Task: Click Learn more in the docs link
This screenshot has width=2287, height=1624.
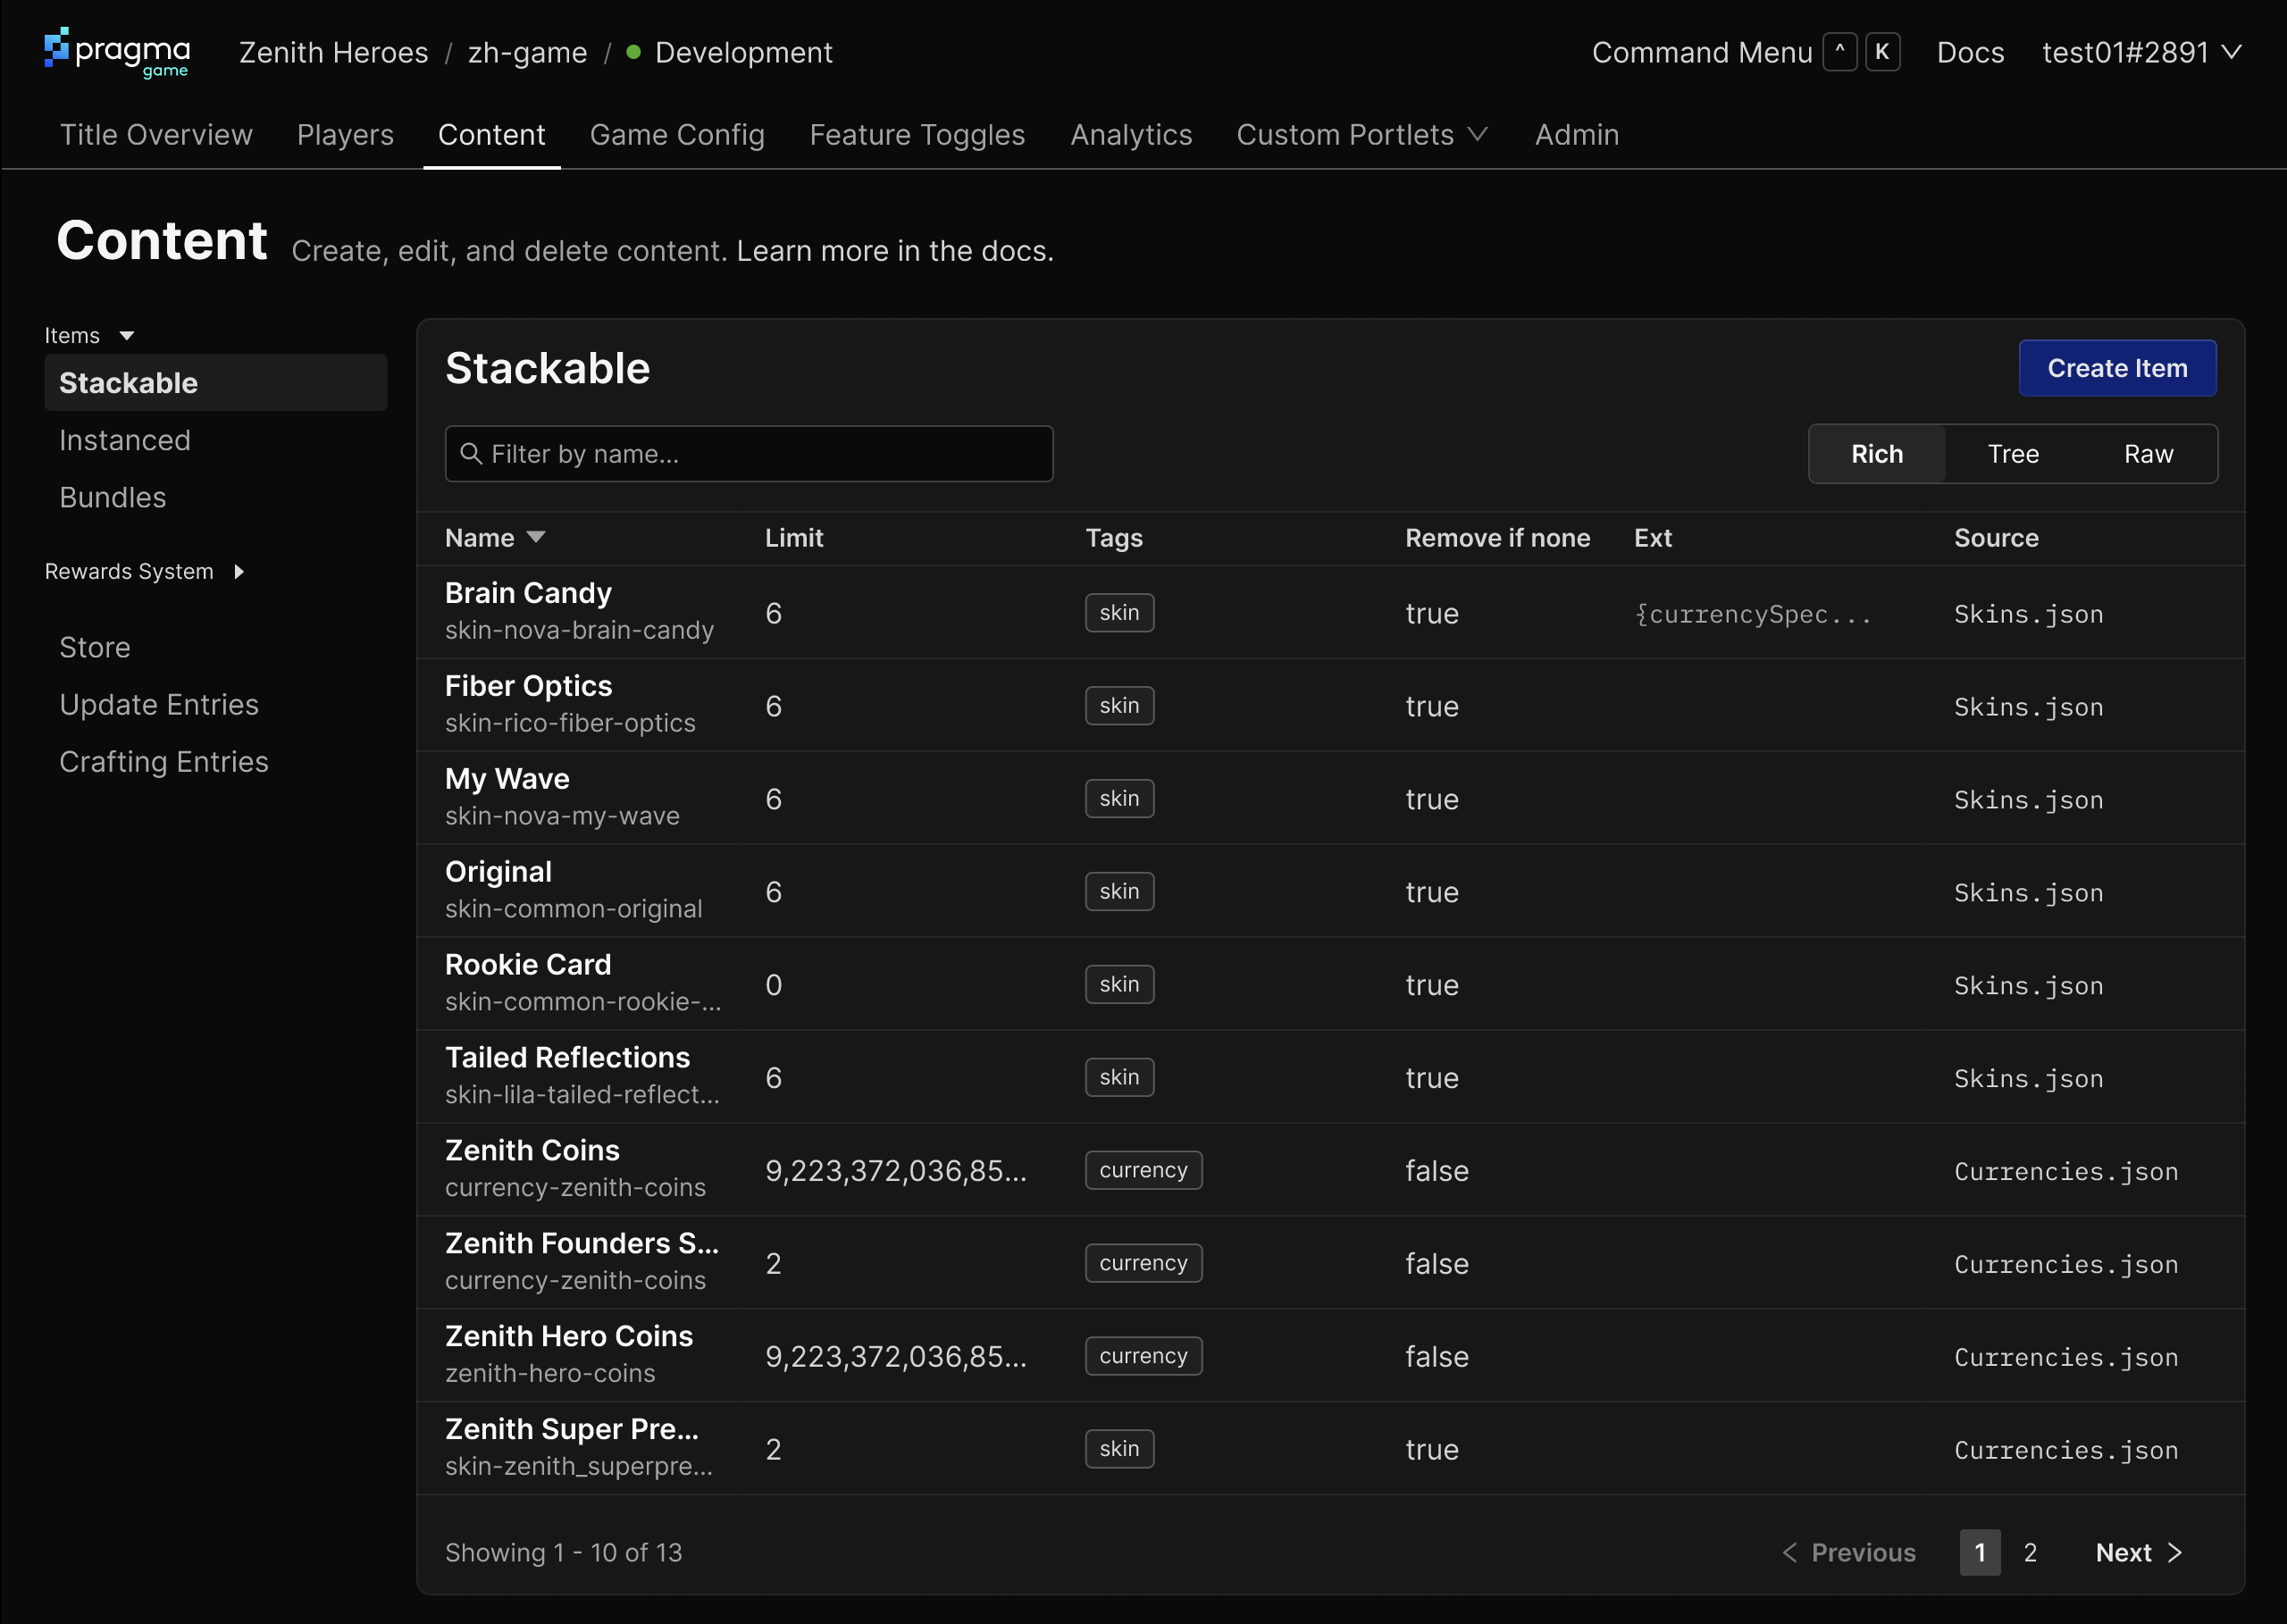Action: pos(895,251)
